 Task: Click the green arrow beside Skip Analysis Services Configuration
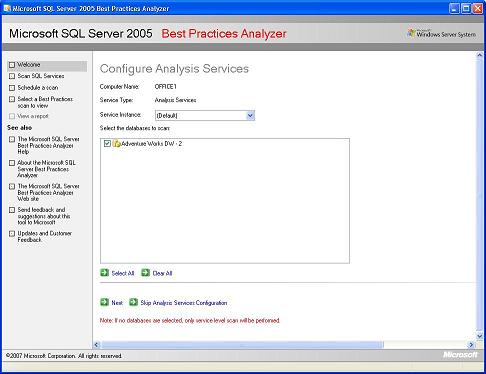pos(133,302)
